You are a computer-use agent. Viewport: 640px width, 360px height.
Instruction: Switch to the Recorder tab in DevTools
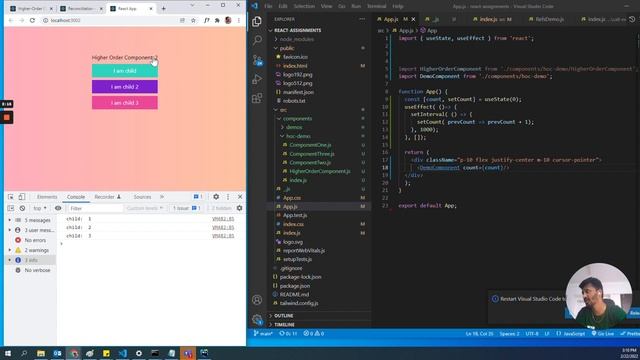[108, 197]
